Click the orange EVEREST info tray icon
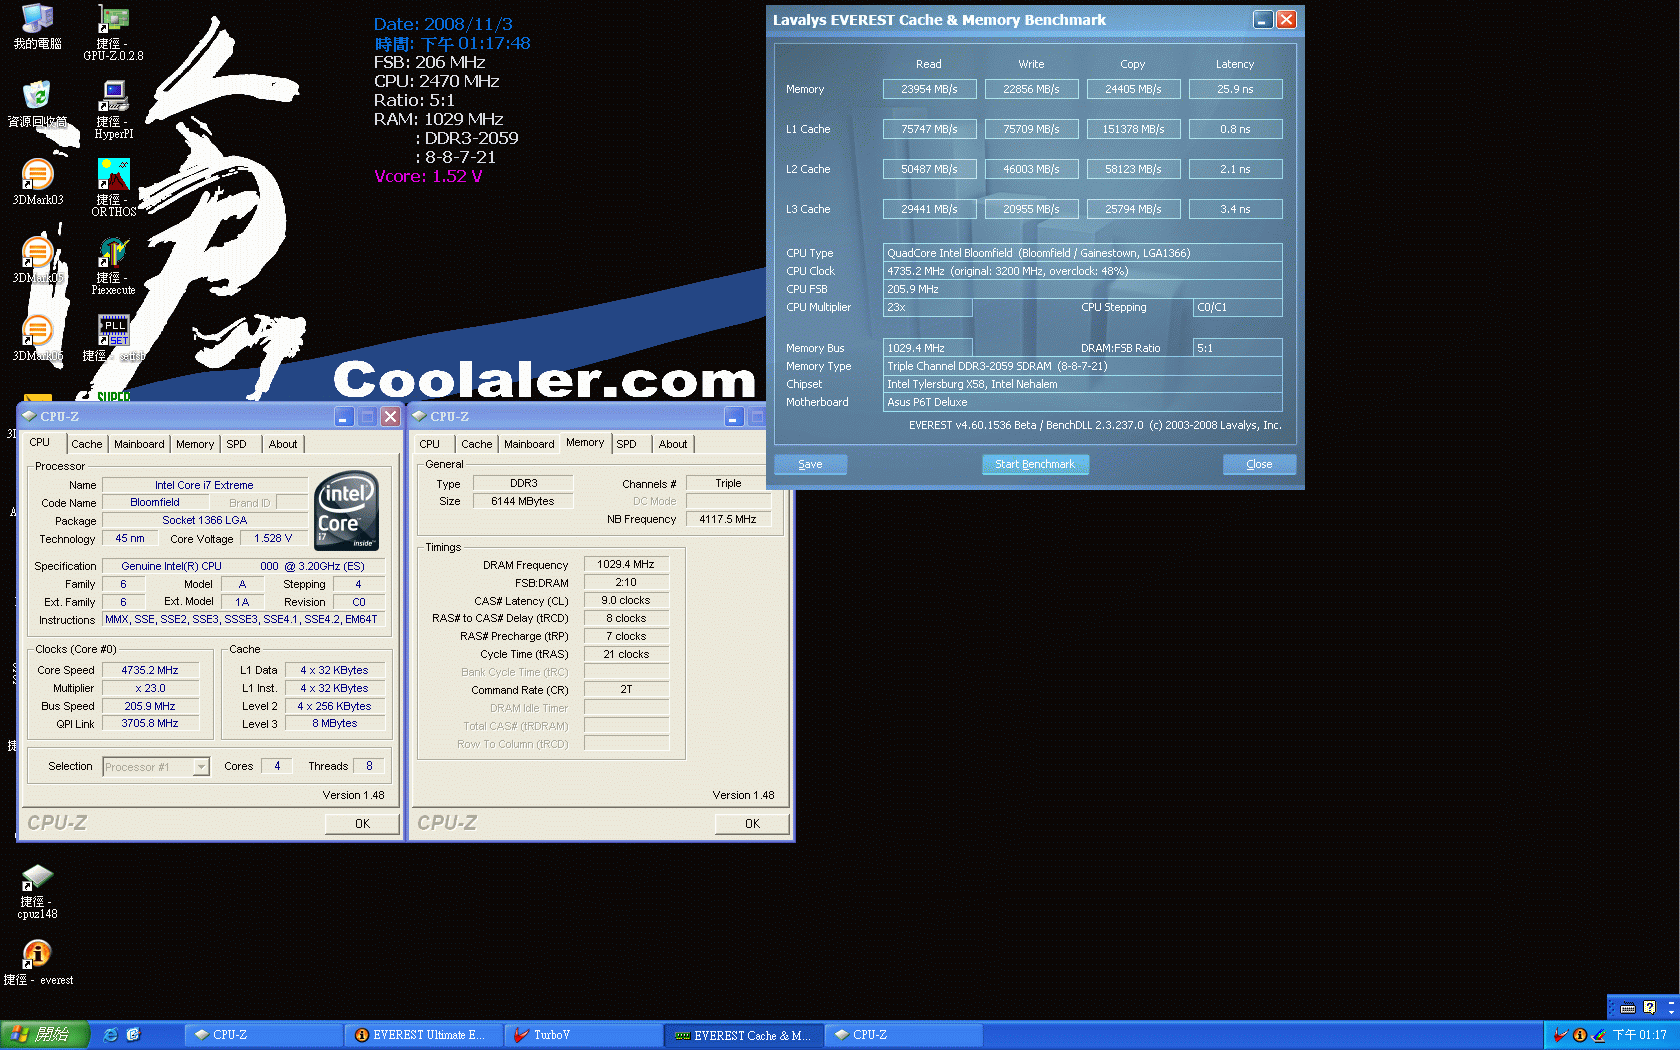 coord(1580,1035)
